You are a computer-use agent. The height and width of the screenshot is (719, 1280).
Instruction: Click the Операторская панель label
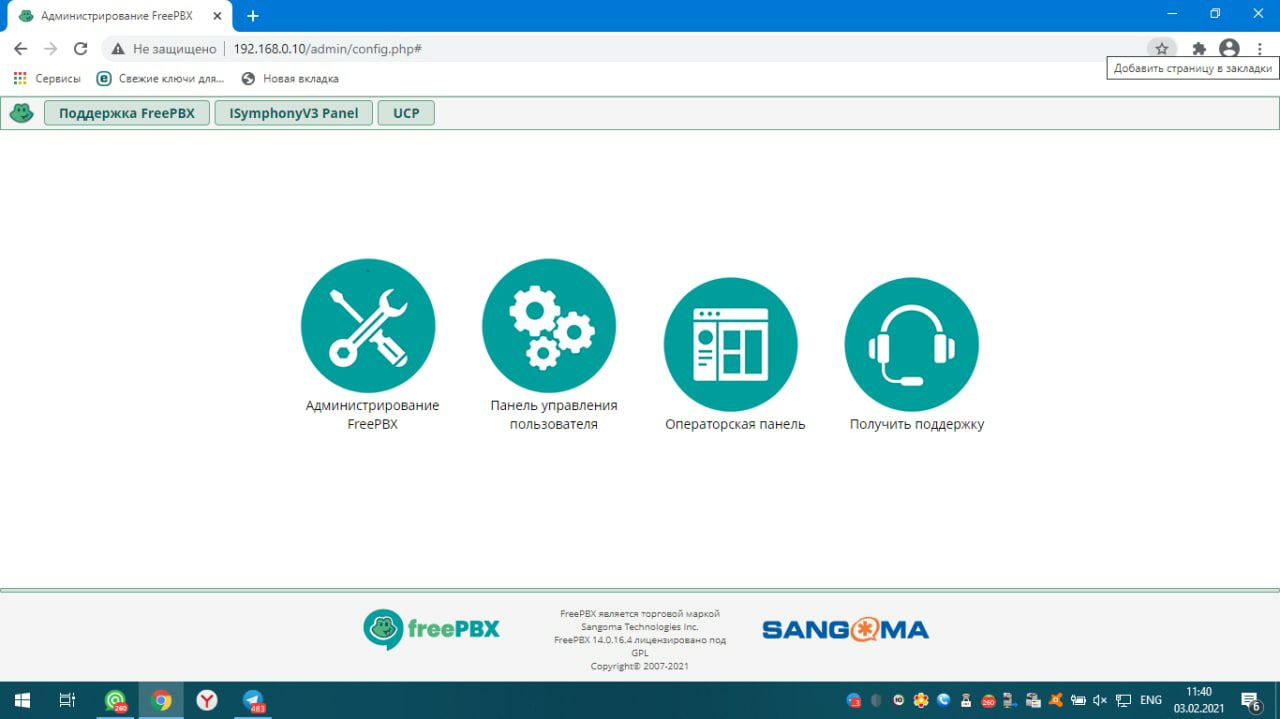tap(735, 424)
